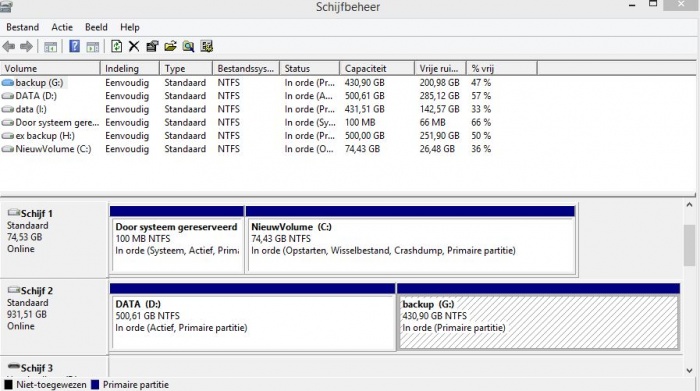Sort by the Vrije ruimte column header

pyautogui.click(x=440, y=68)
